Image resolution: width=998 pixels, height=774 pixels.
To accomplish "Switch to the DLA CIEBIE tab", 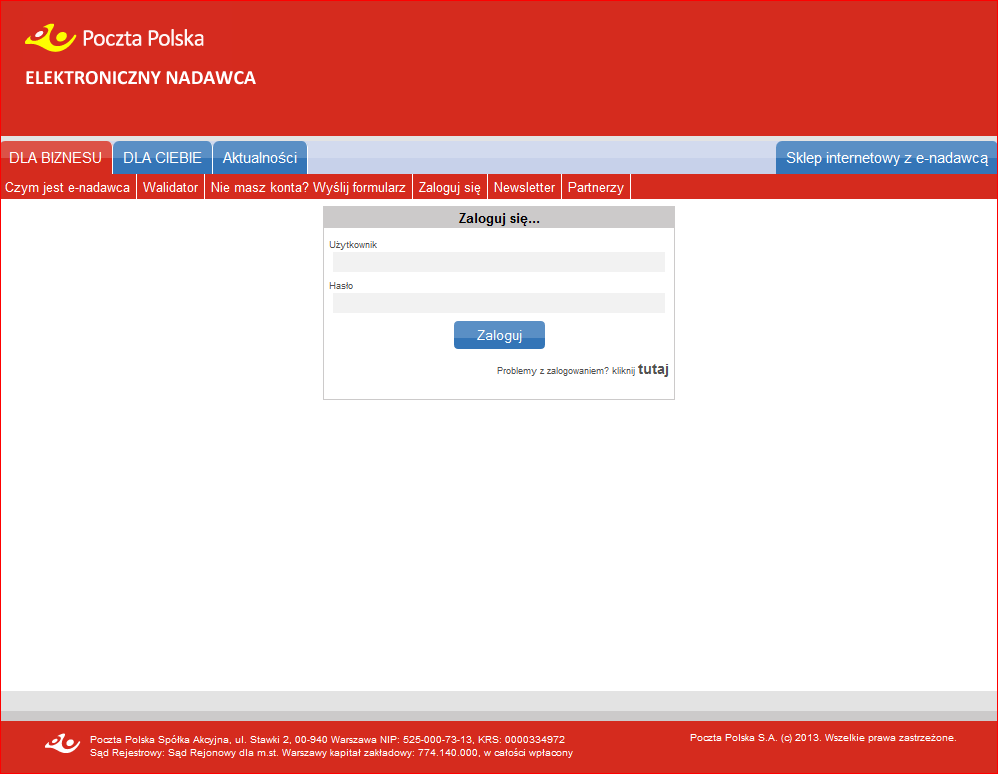I will click(162, 158).
